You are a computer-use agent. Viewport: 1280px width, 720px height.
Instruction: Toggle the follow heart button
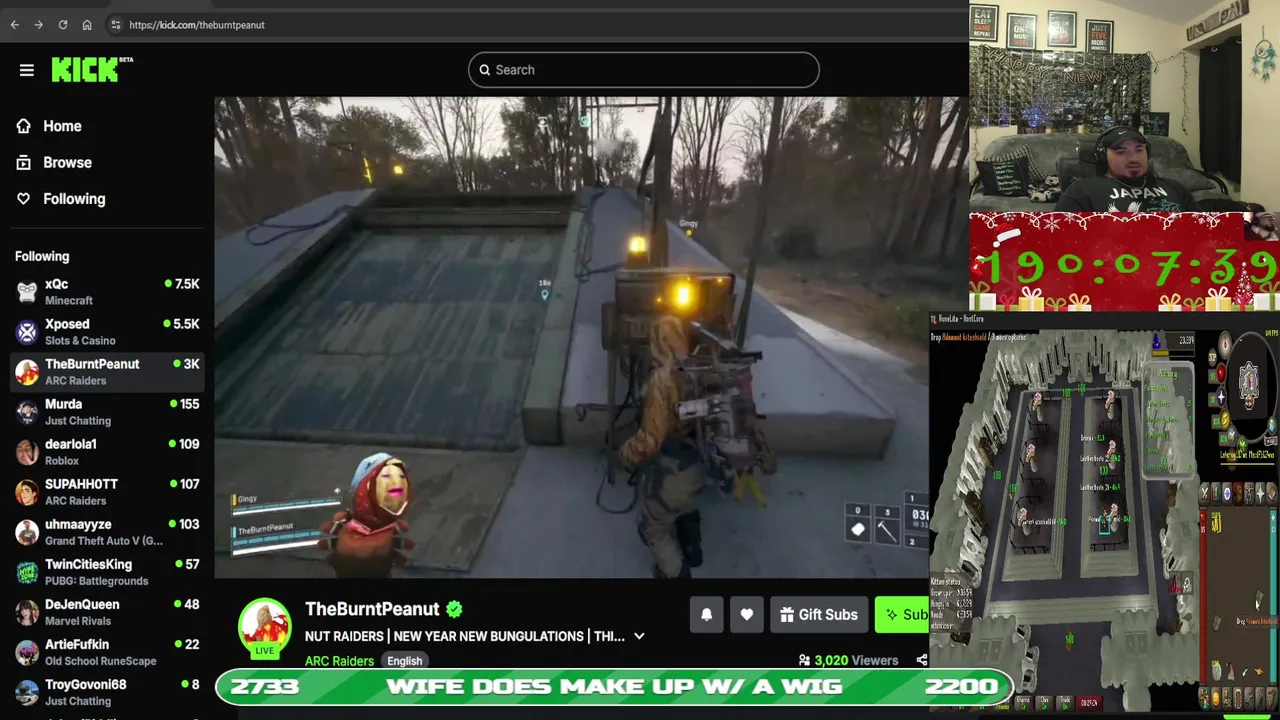(x=746, y=615)
